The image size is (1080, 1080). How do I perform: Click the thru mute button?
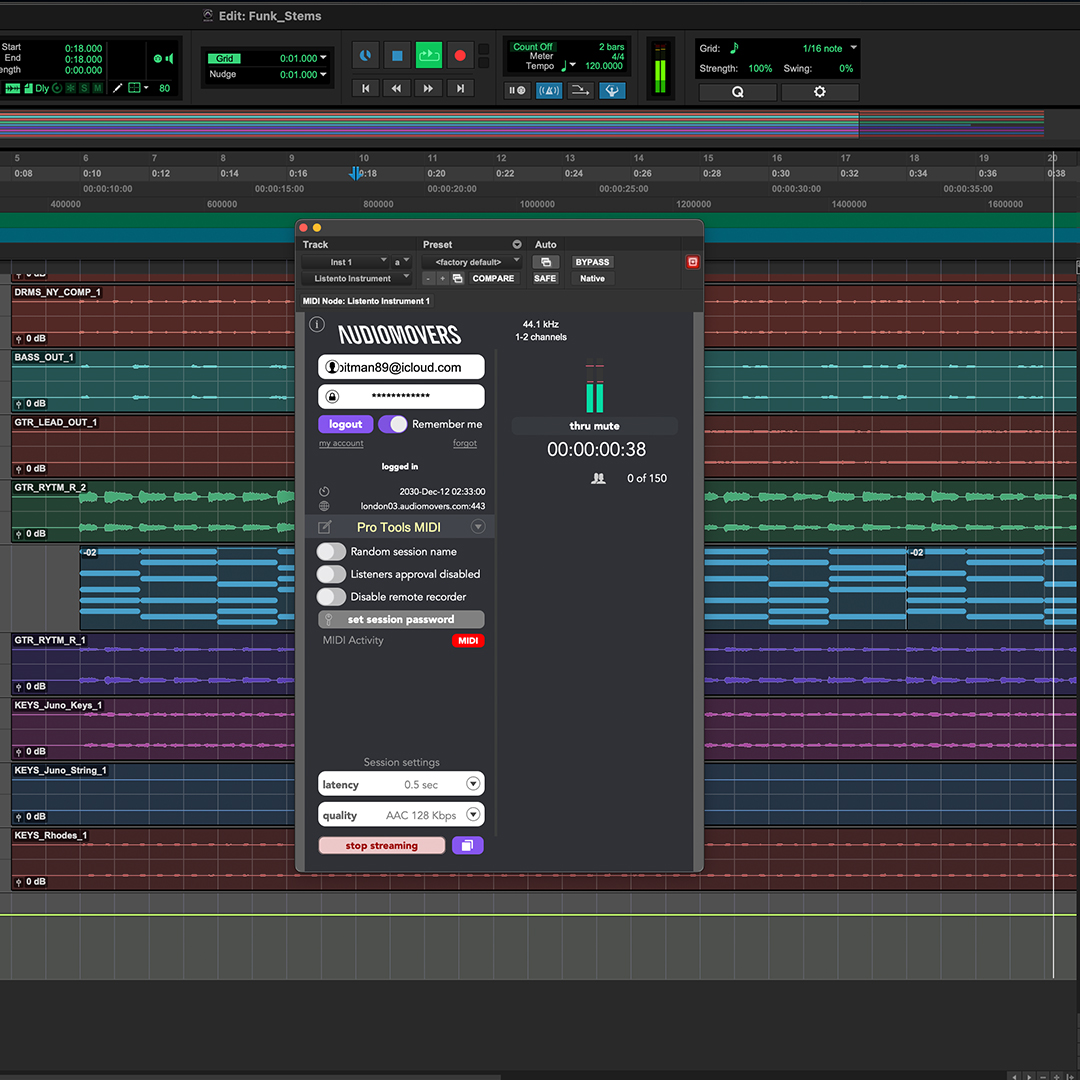[594, 426]
